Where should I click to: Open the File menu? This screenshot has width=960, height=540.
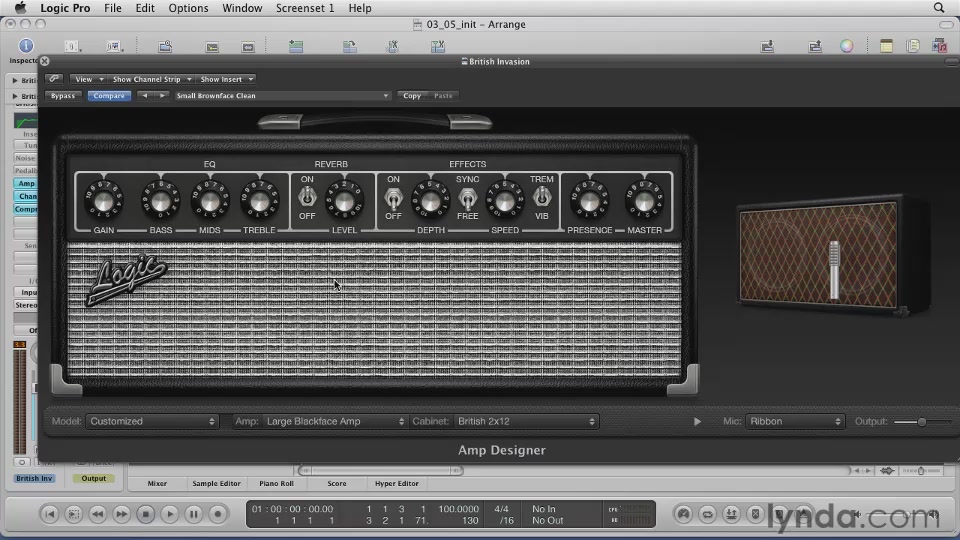click(113, 8)
